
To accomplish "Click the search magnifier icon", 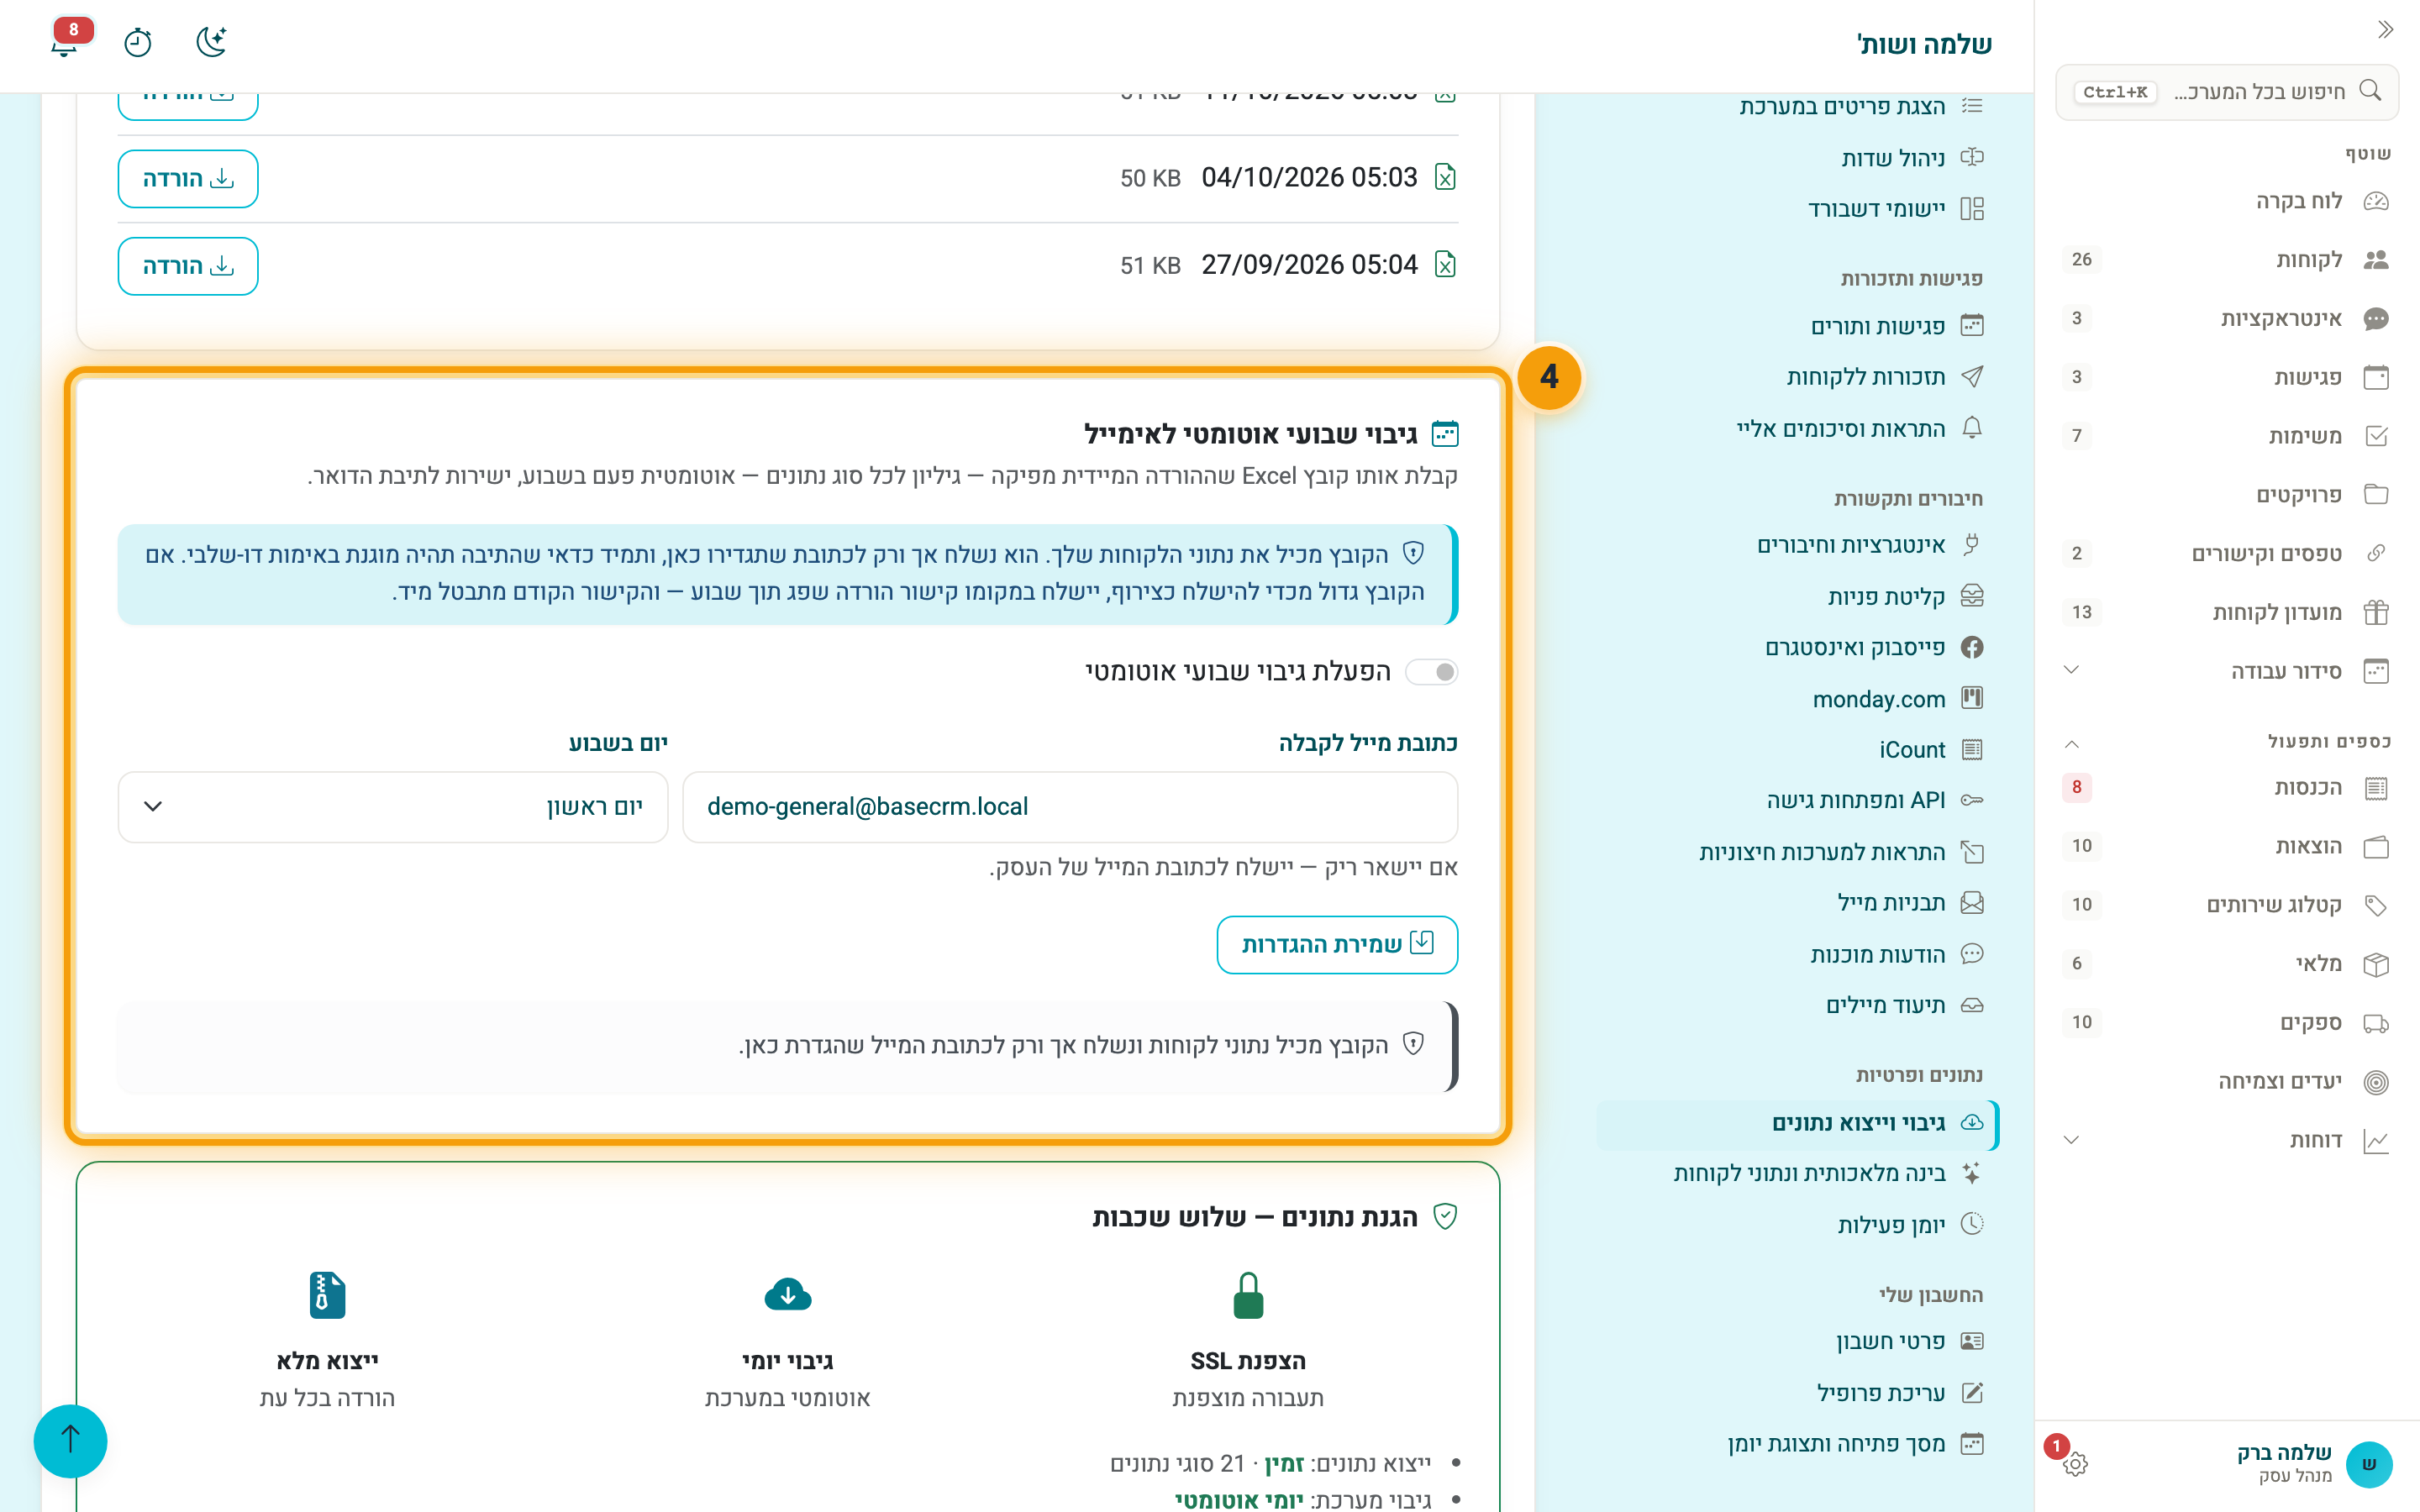I will tap(2369, 91).
